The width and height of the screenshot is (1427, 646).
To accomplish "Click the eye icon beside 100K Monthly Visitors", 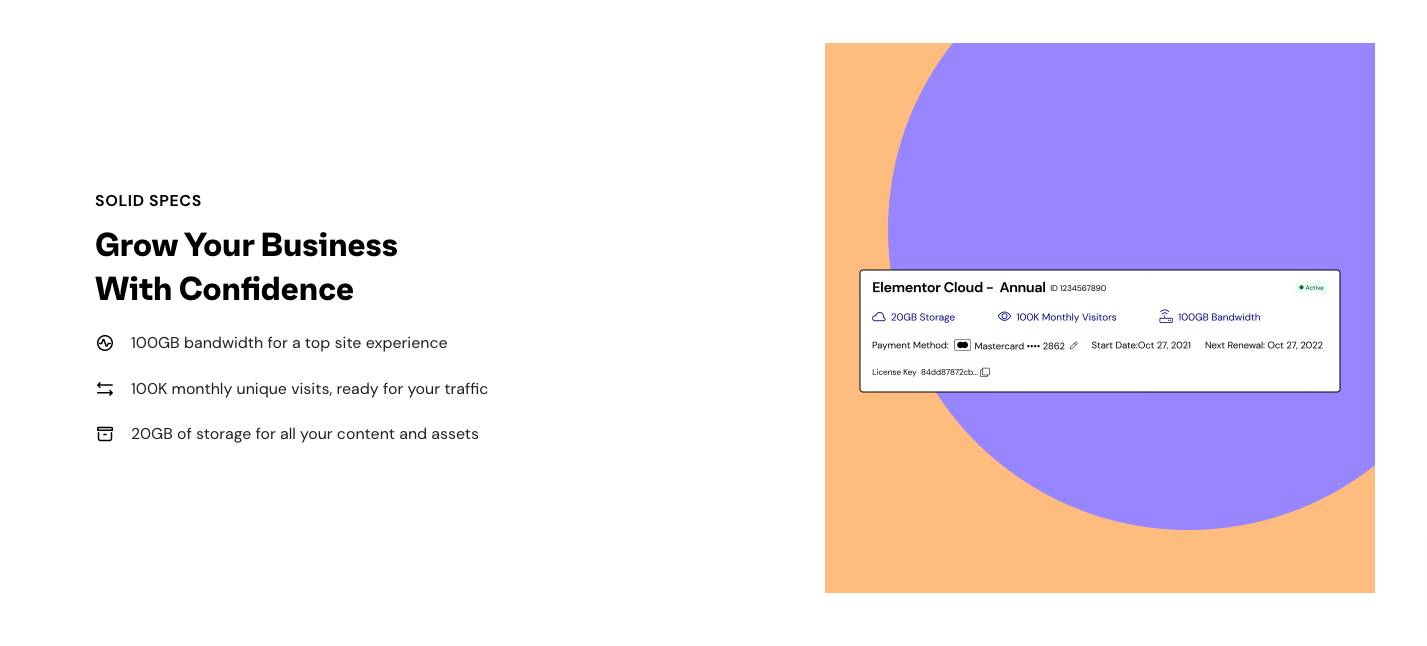I will click(x=1004, y=316).
